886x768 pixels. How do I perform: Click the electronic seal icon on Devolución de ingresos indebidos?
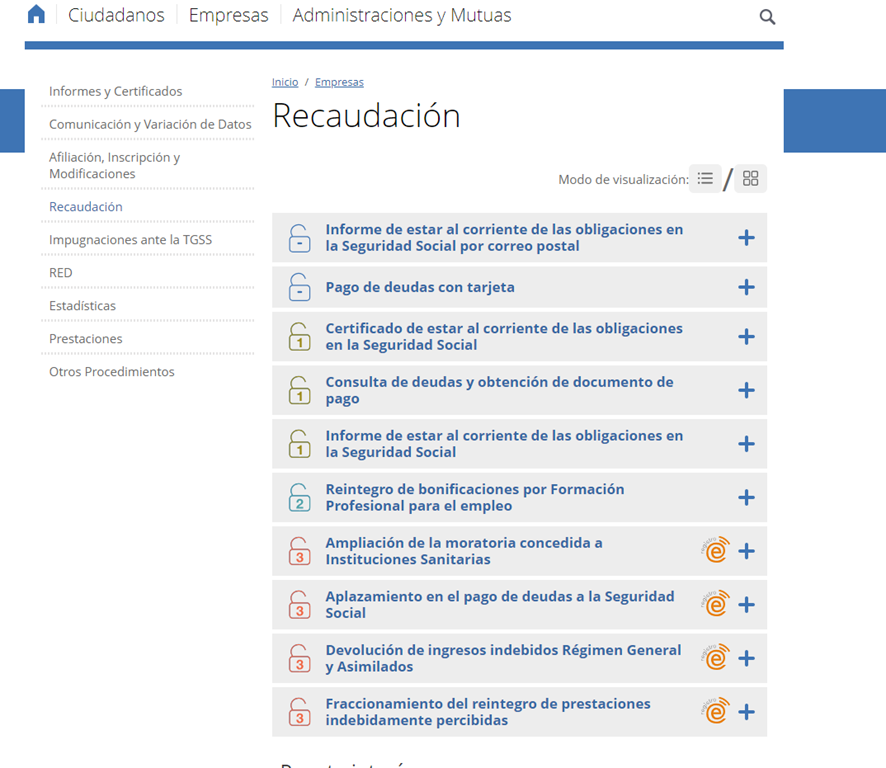[x=716, y=658]
